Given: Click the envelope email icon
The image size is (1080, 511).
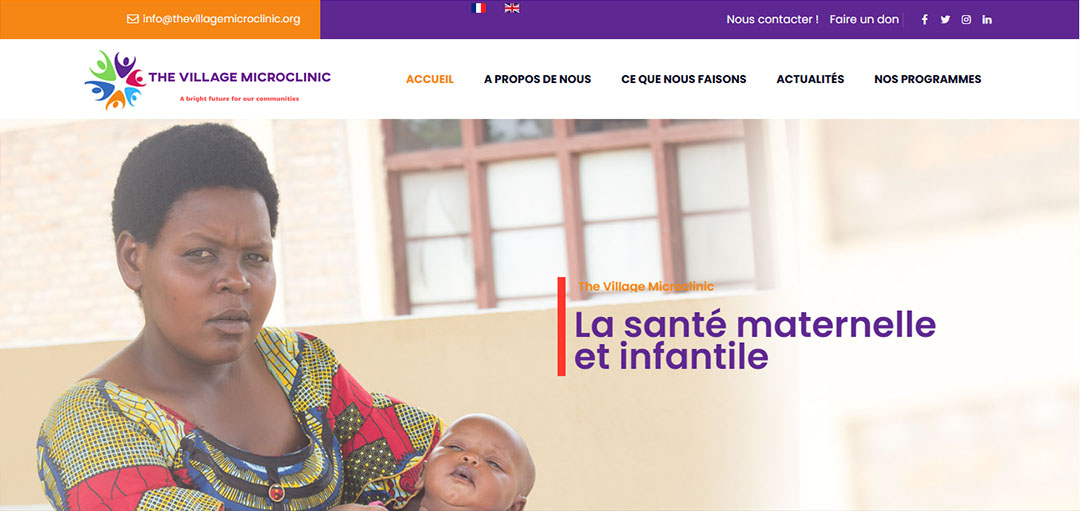Looking at the screenshot, I should click(x=133, y=19).
